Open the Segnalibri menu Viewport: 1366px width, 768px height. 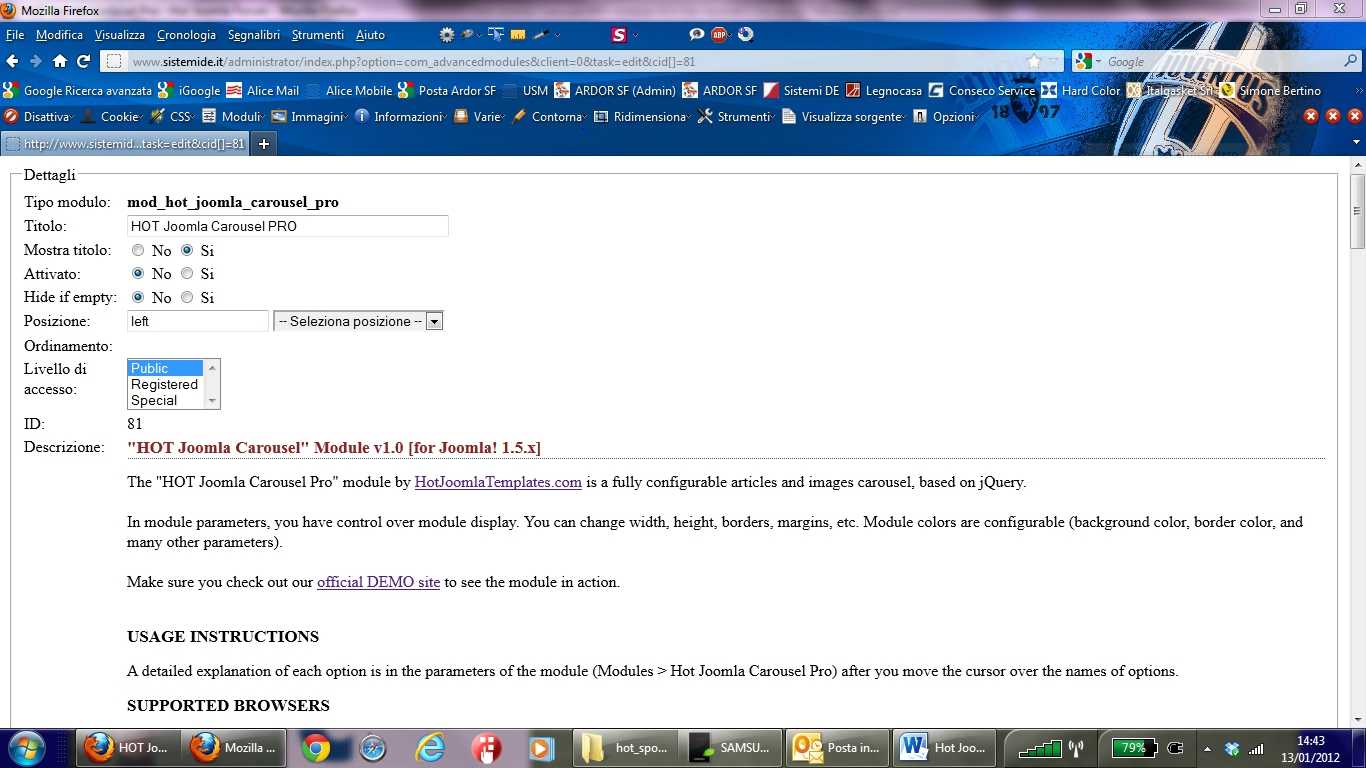pos(254,35)
